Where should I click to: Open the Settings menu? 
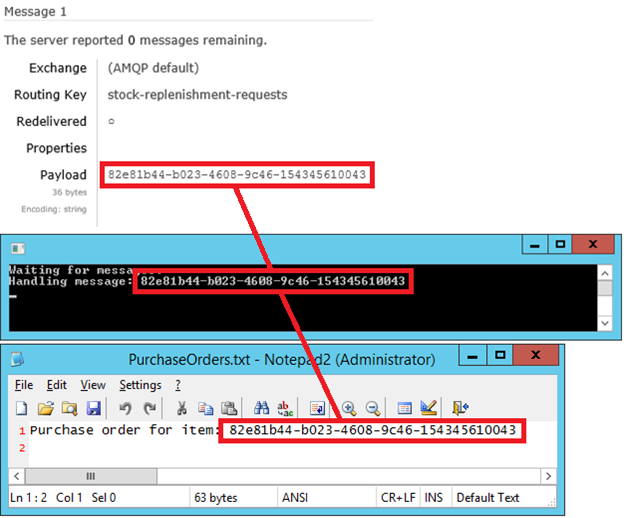tap(140, 385)
